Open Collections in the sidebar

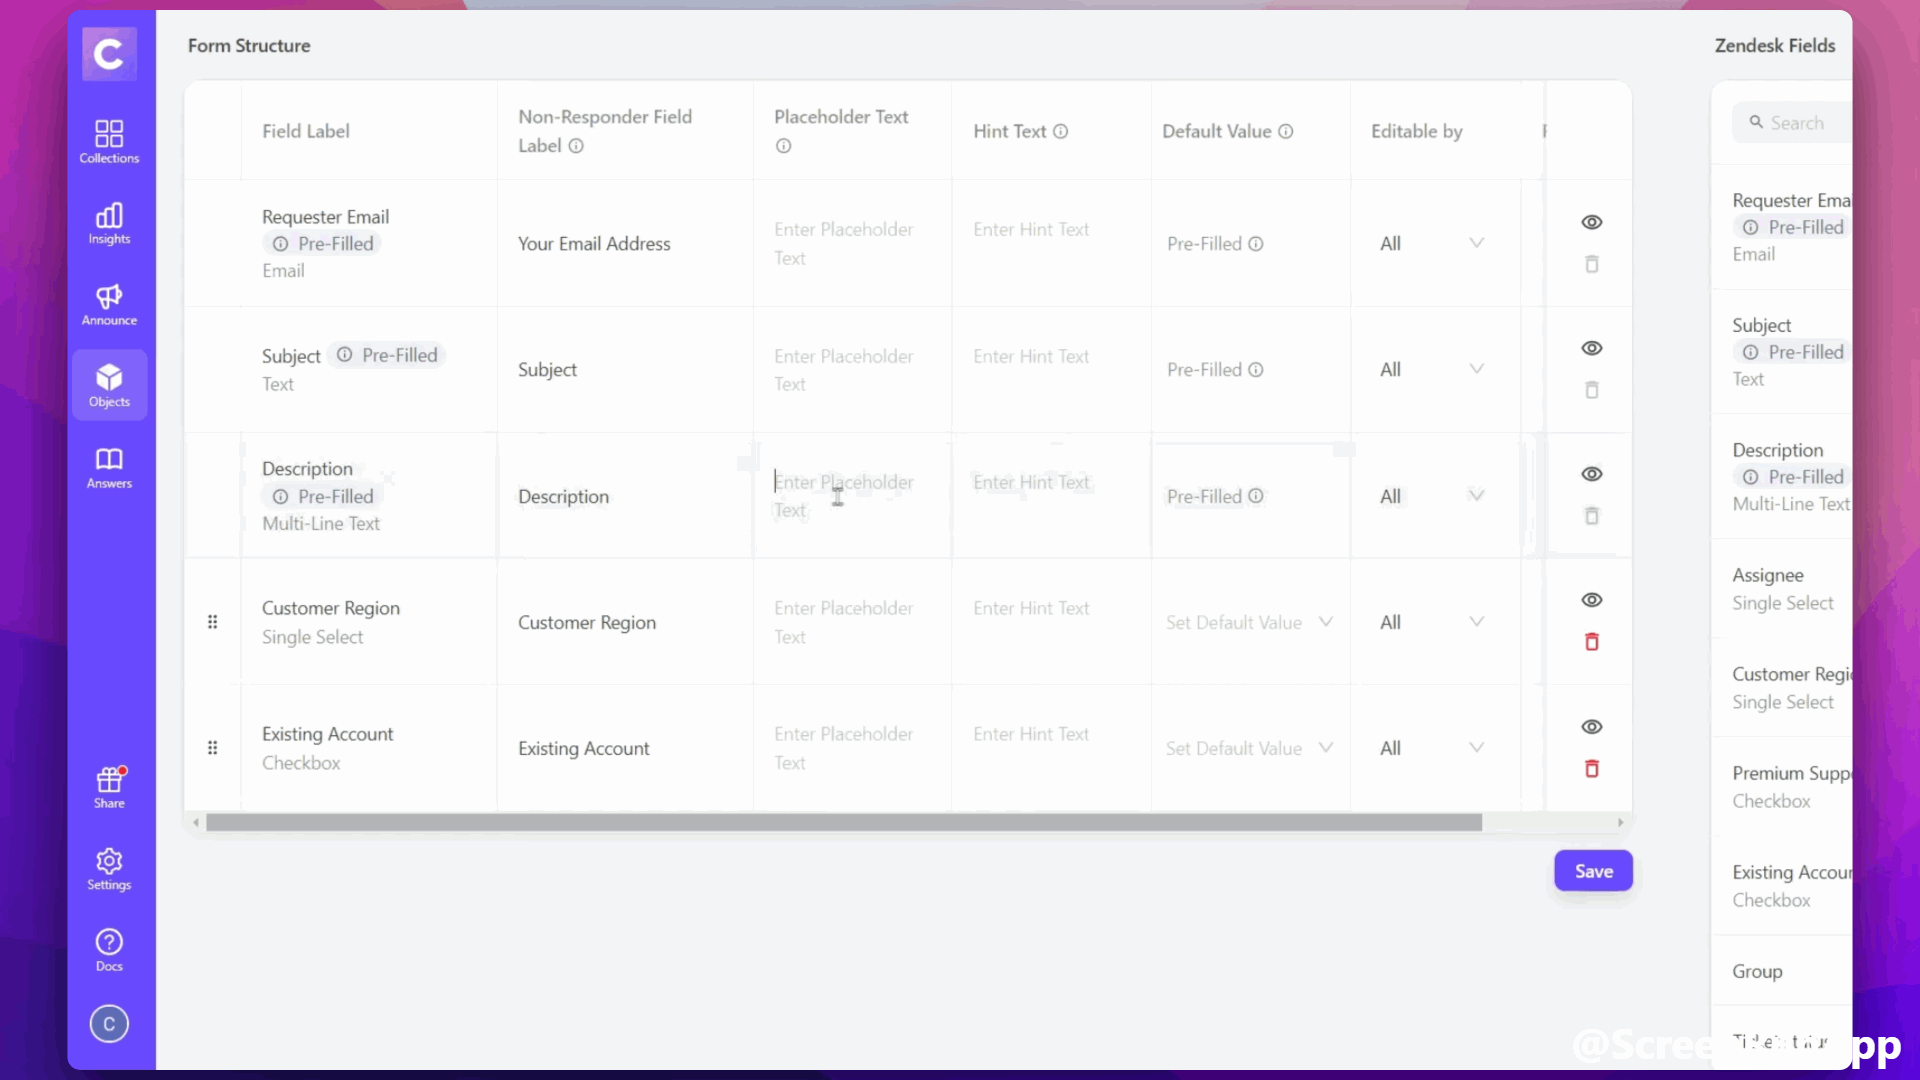109,141
